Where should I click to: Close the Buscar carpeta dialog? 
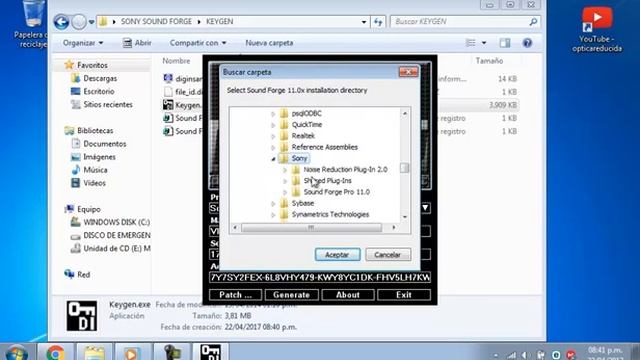pos(408,72)
